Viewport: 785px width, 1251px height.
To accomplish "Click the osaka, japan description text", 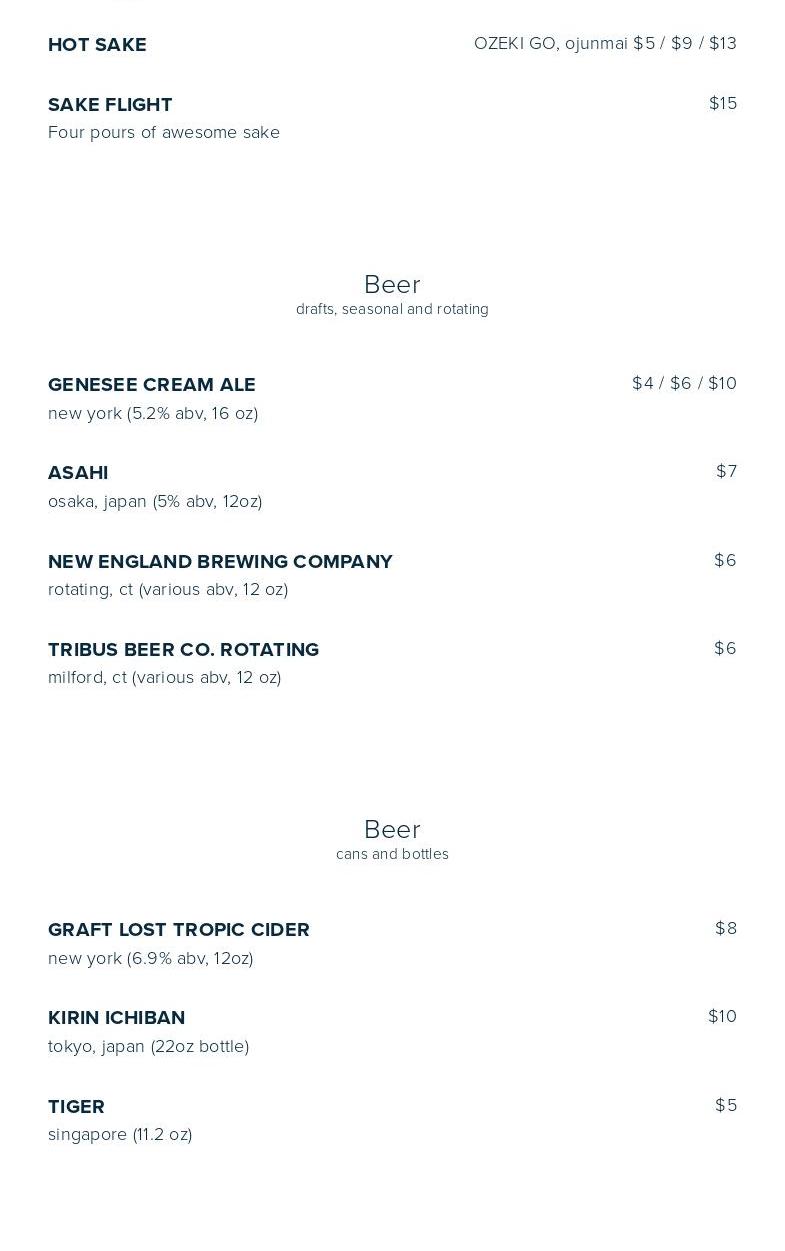I will [155, 501].
